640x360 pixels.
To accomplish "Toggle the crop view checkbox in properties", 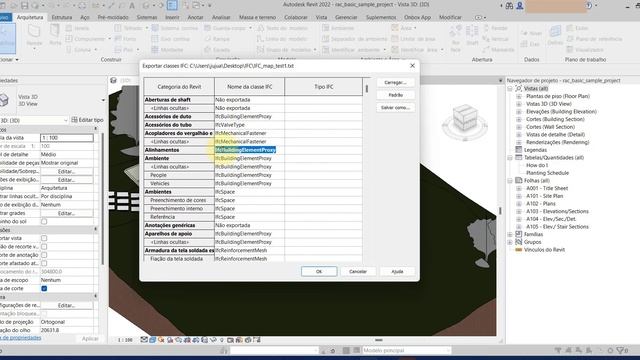I will (x=44, y=238).
